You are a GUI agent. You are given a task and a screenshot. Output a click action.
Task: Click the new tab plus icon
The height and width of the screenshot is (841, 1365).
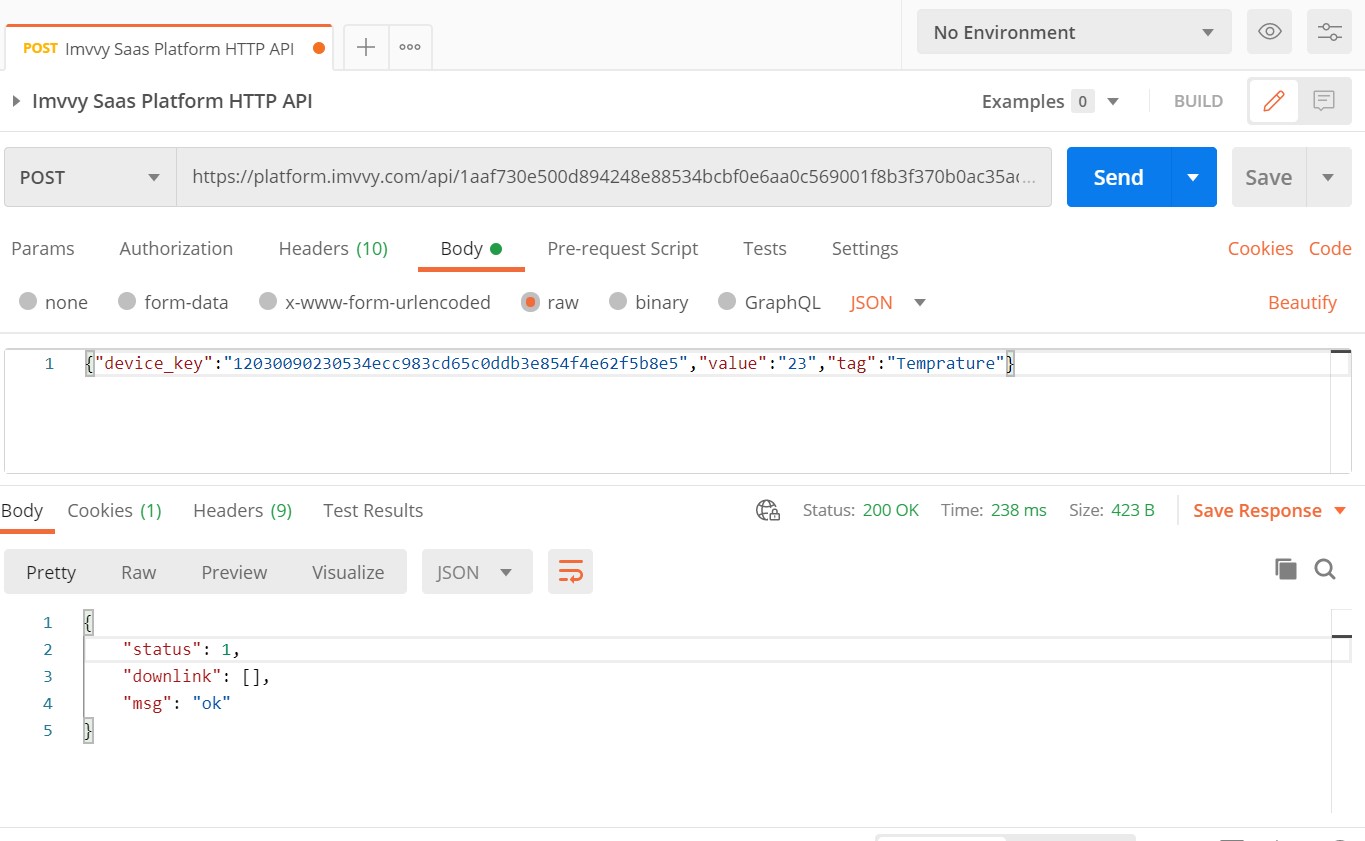pyautogui.click(x=366, y=47)
